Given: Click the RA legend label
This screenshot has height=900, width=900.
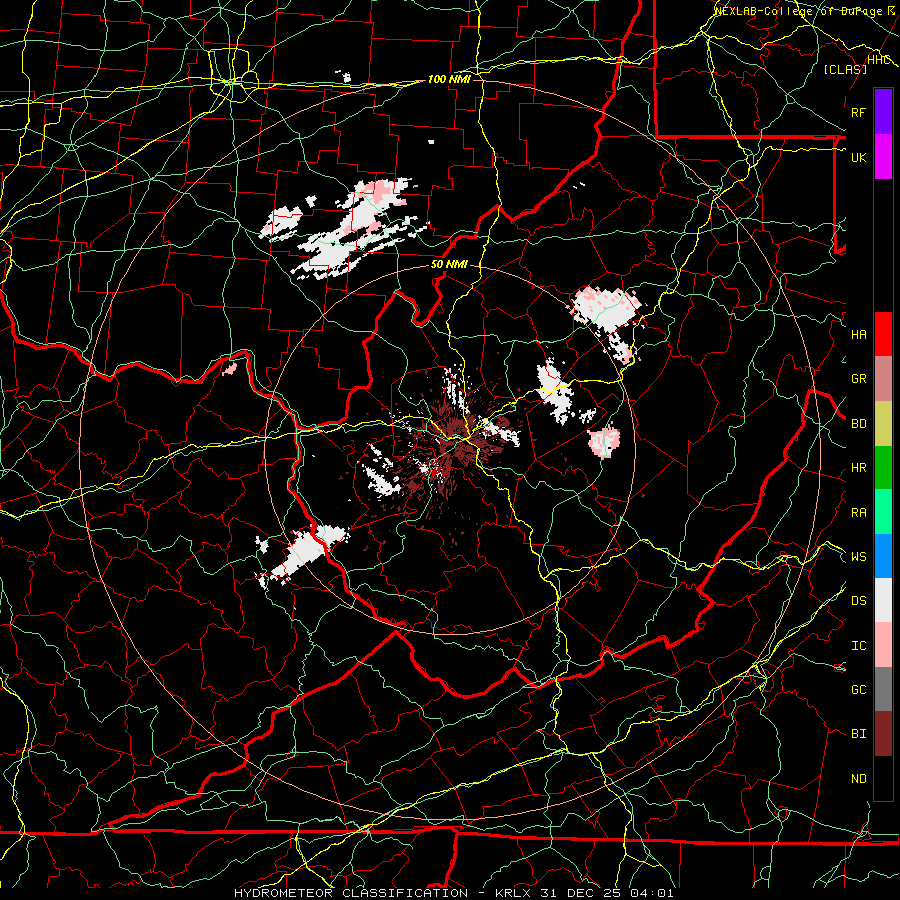Looking at the screenshot, I should [858, 513].
